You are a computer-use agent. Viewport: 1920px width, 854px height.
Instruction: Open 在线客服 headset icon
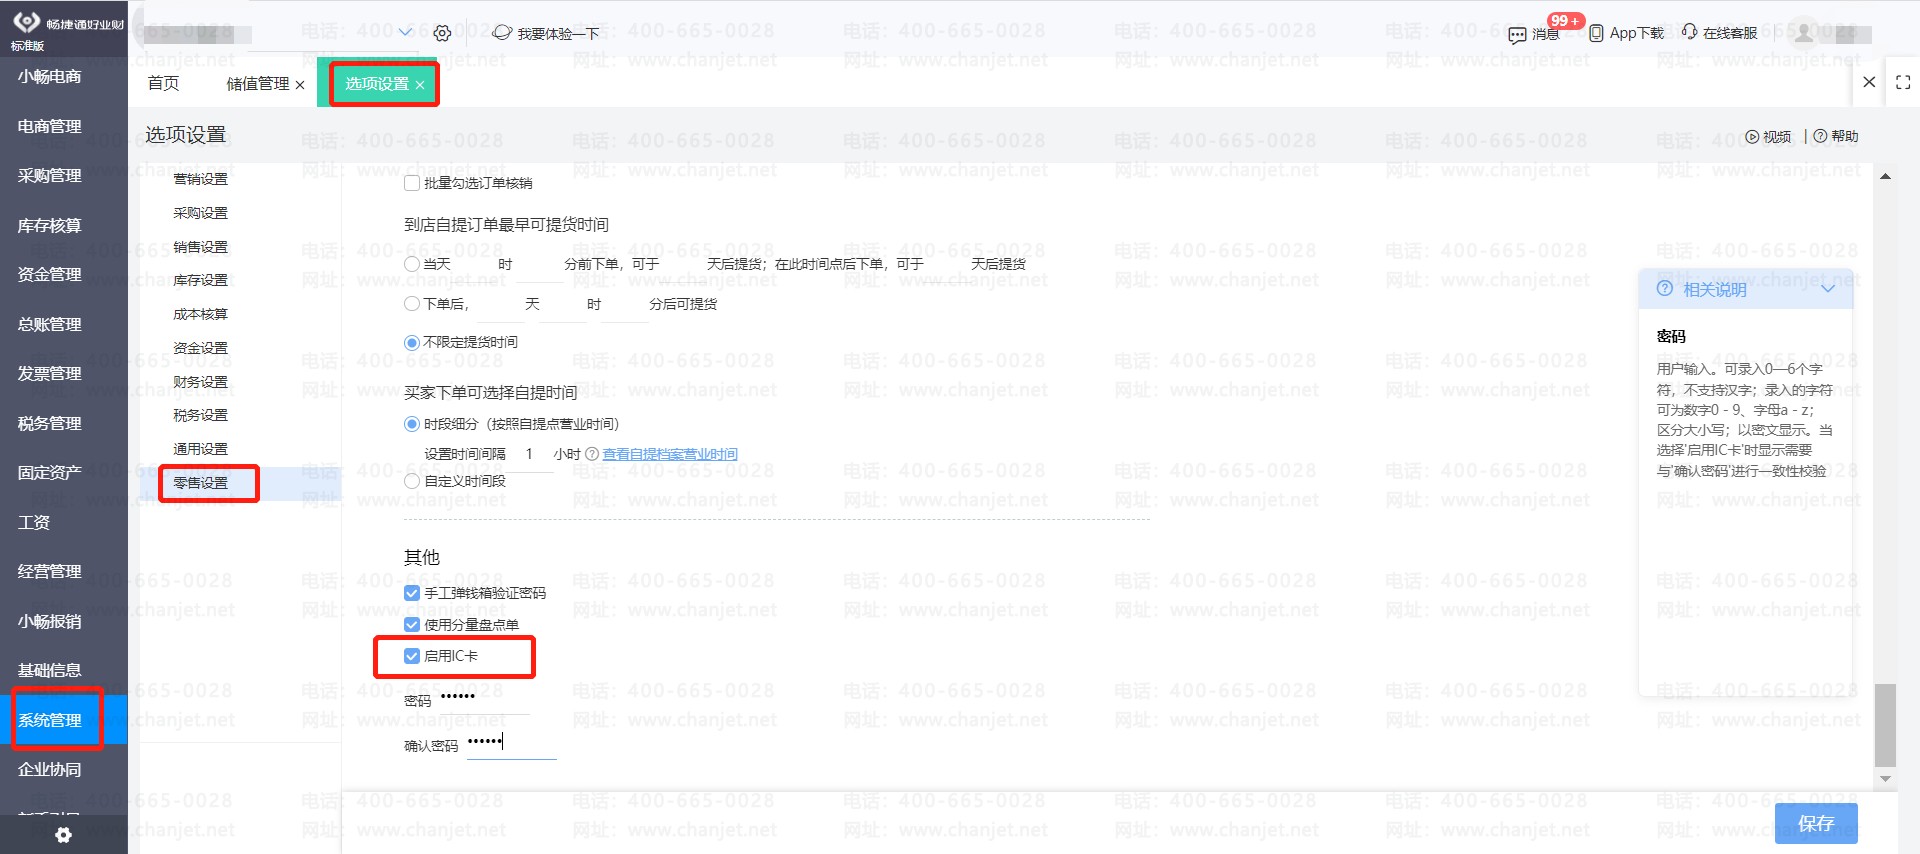[x=1689, y=32]
